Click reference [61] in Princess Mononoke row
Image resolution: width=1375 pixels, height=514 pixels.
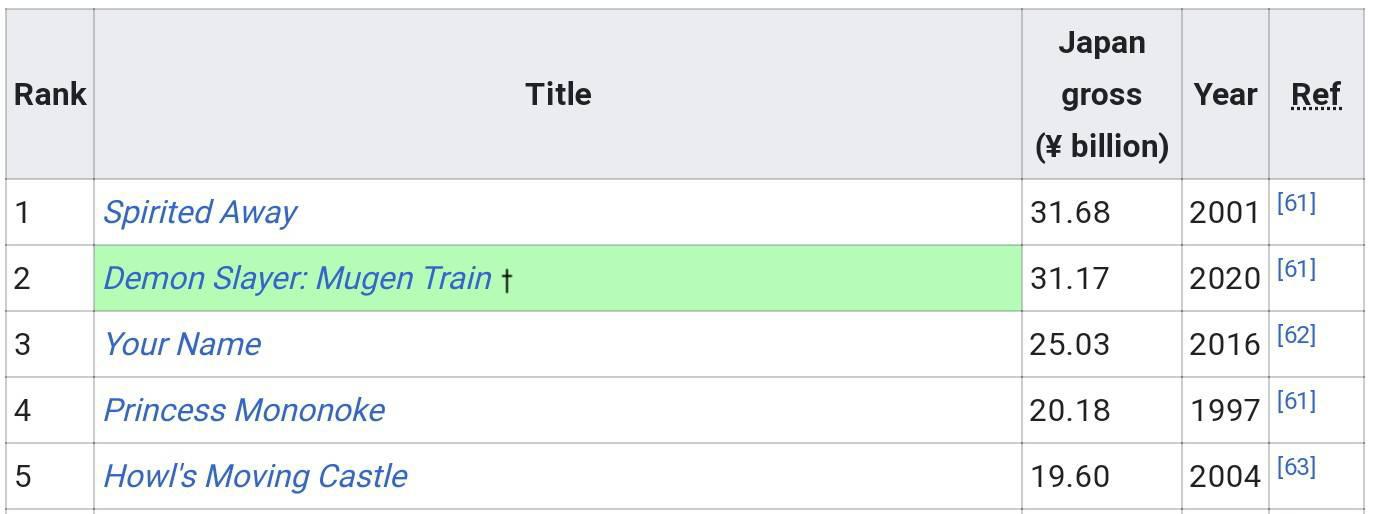click(1296, 401)
